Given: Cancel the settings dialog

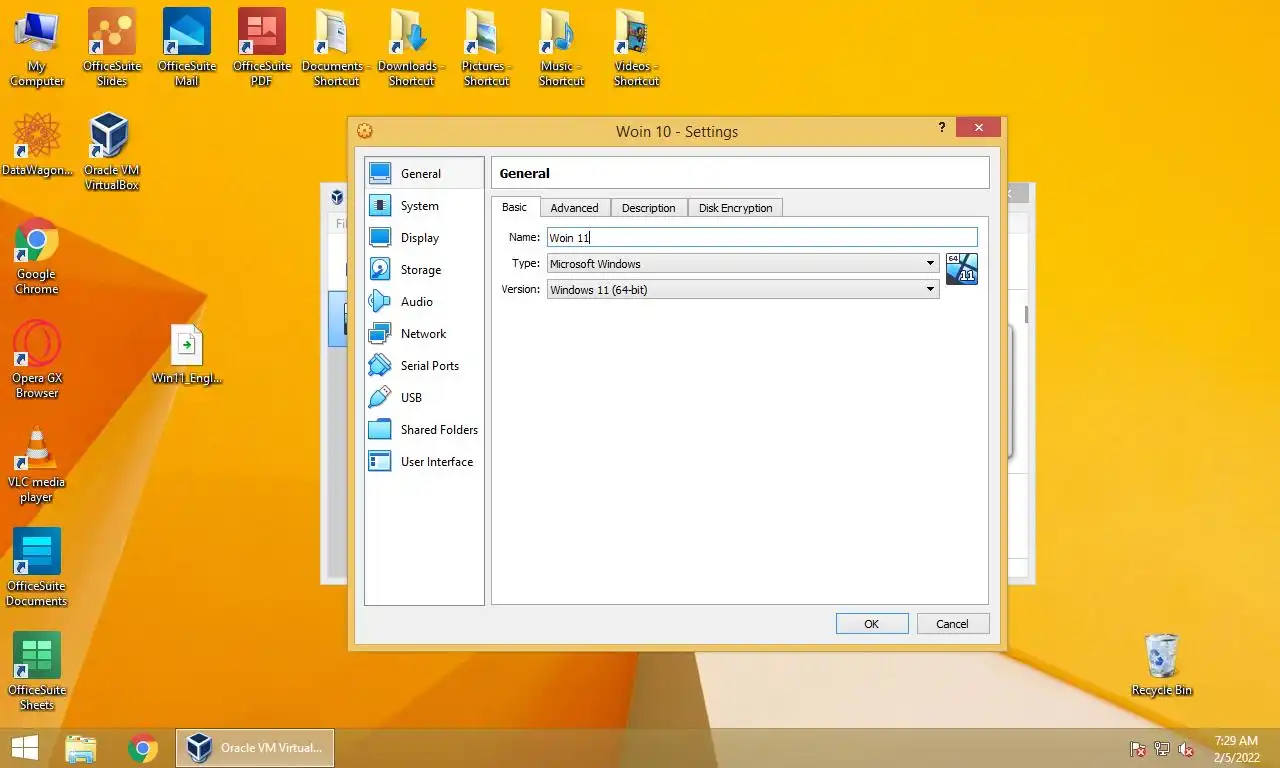Looking at the screenshot, I should tap(952, 623).
